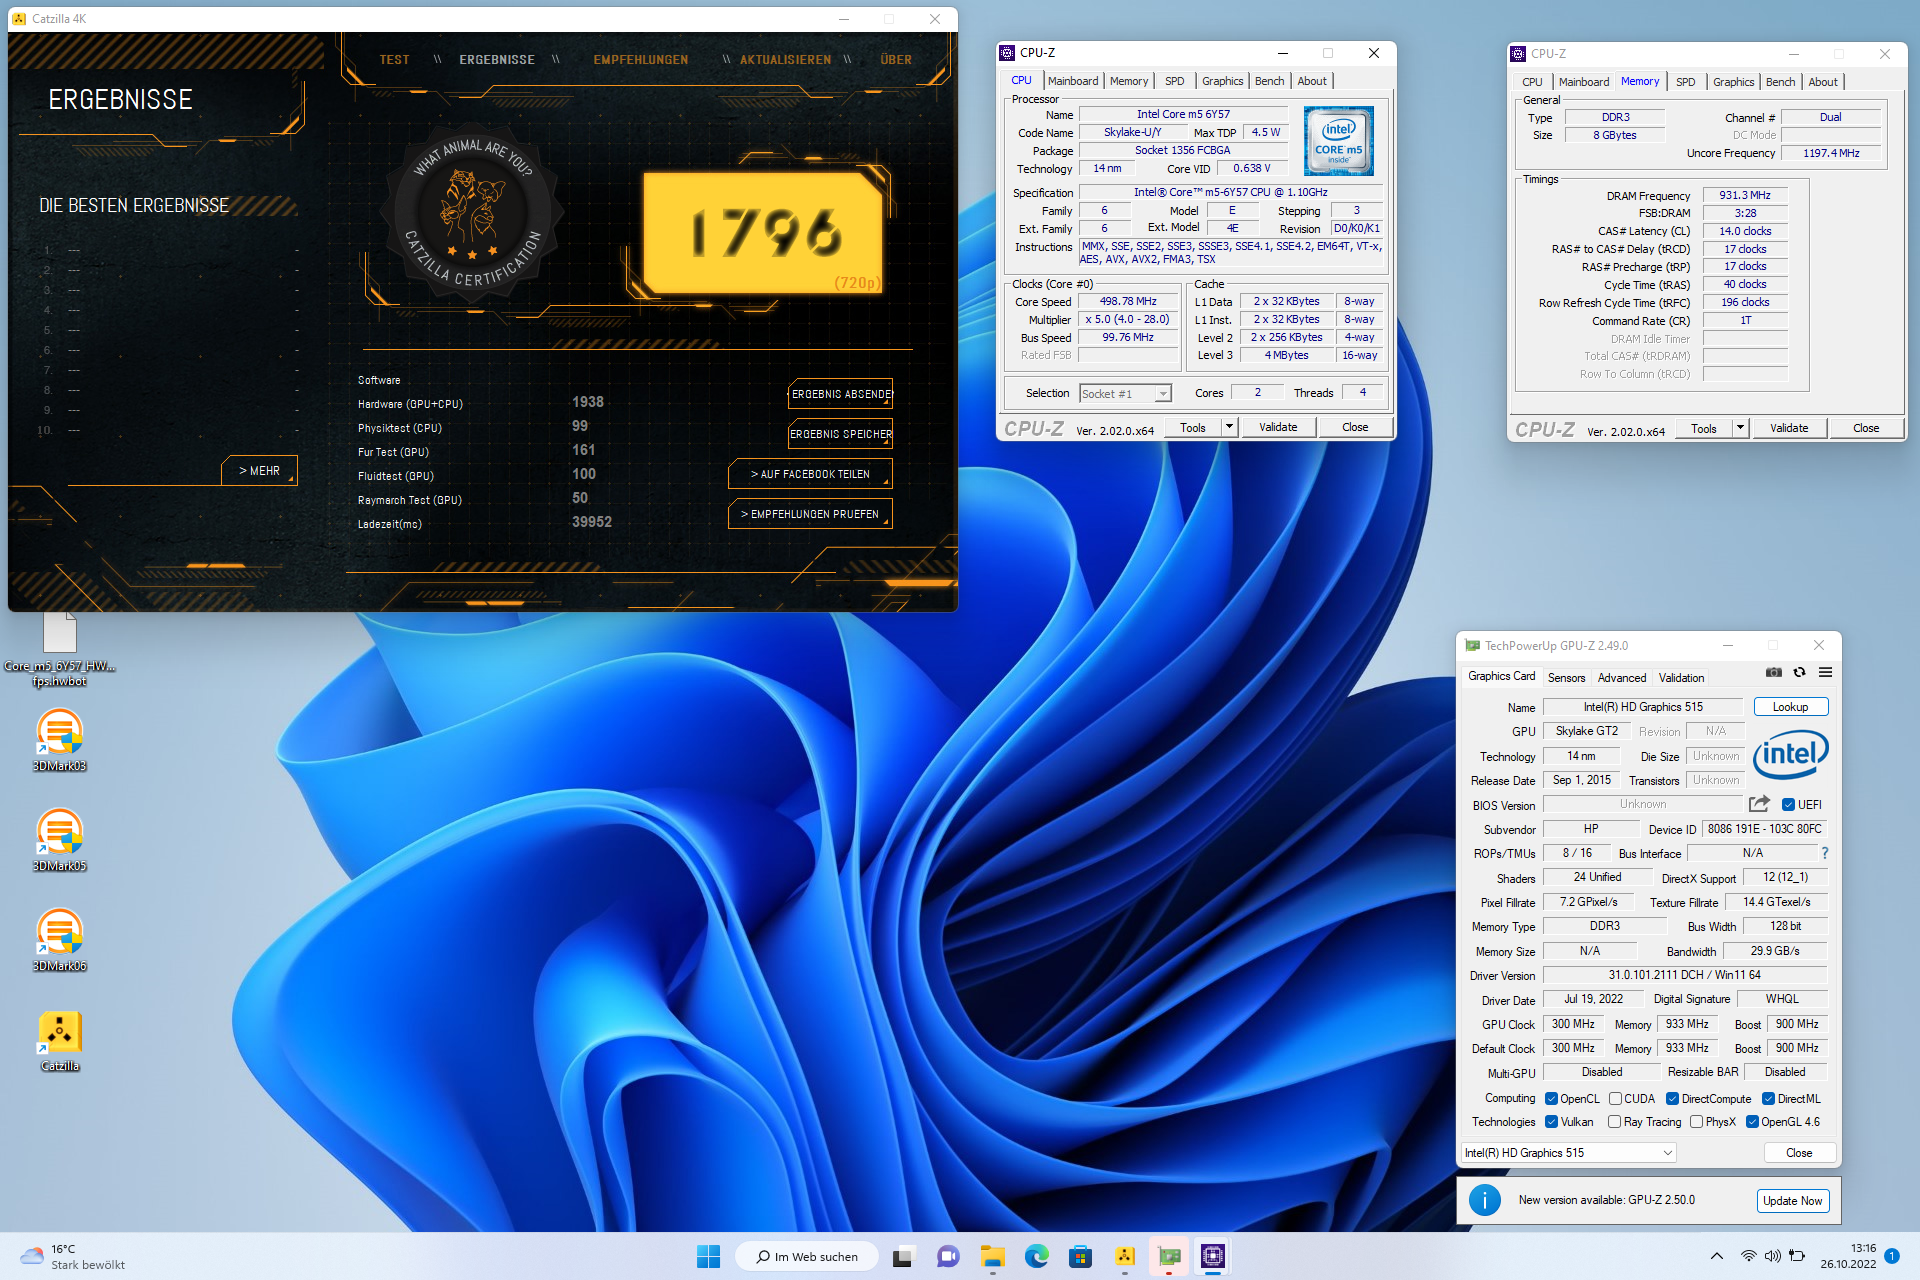1920x1280 pixels.
Task: Click ERGEBNIS SPEICHER button in Catzilla
Action: [841, 434]
